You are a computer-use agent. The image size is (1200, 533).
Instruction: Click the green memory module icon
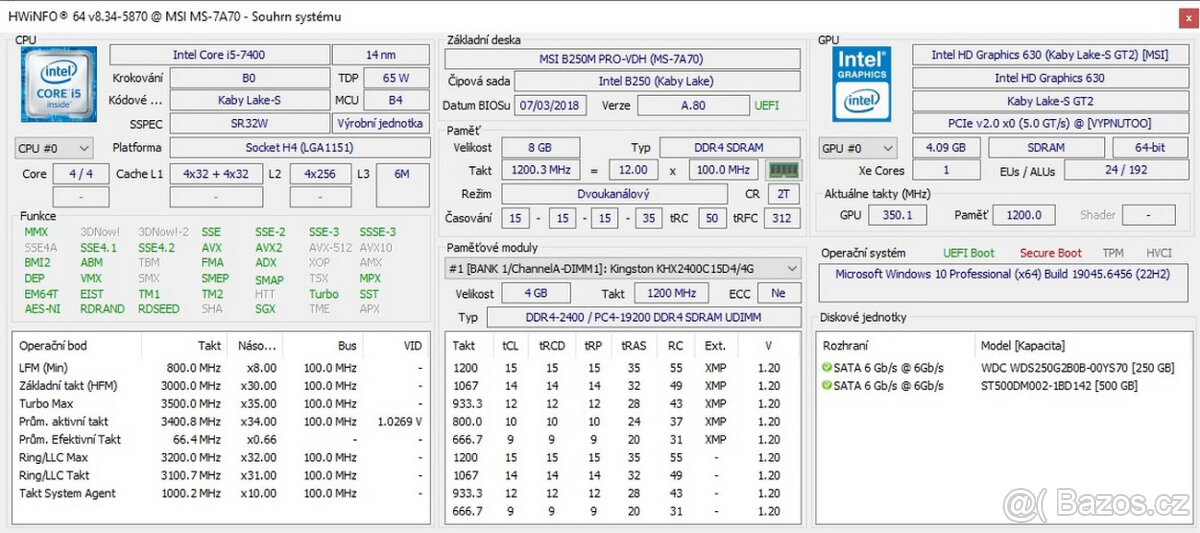tap(782, 170)
